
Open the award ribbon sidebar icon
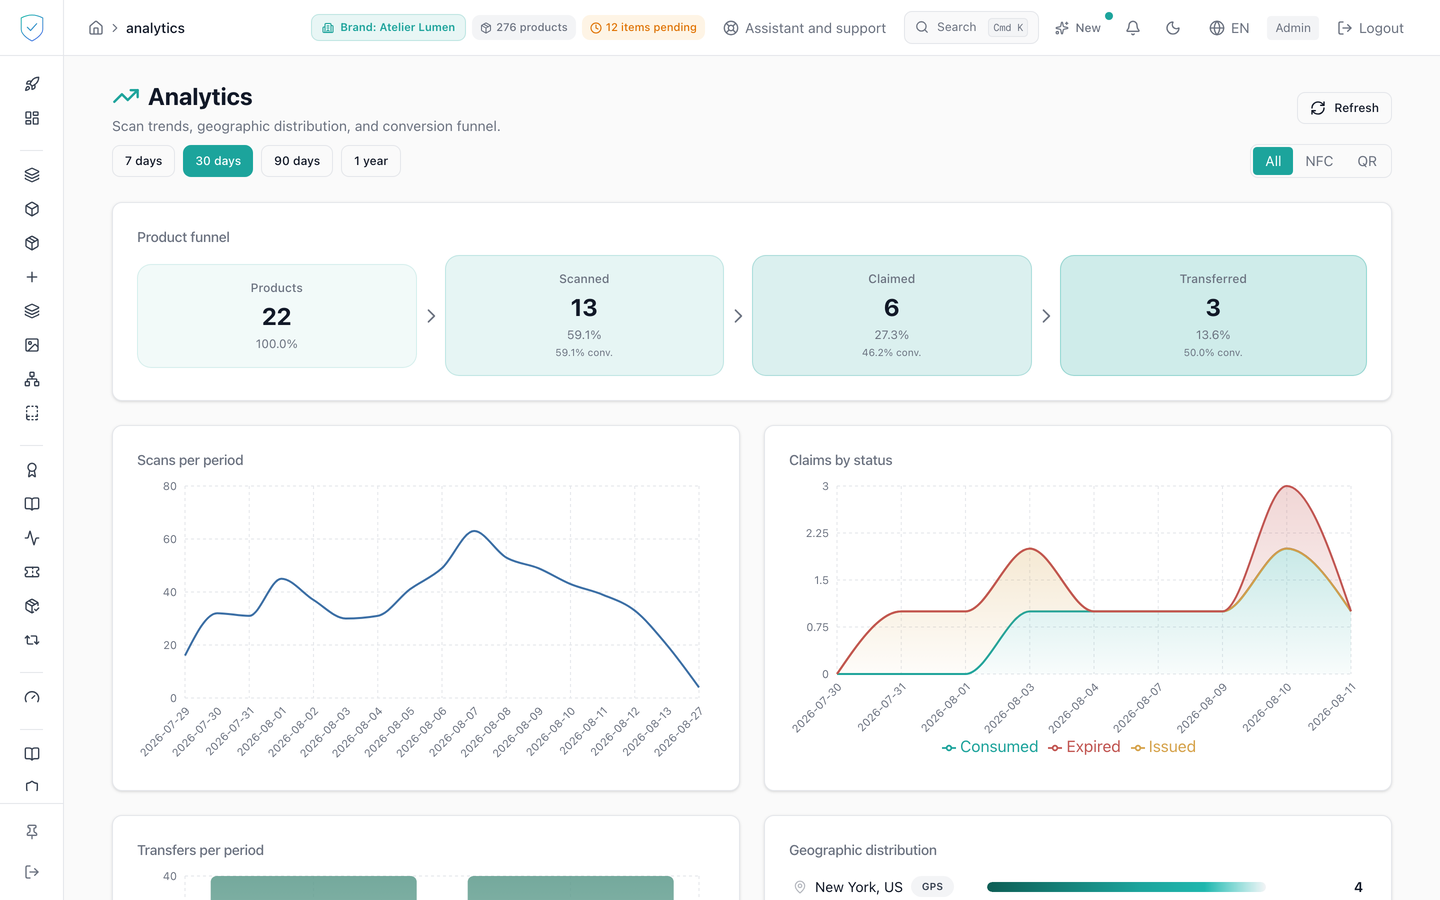(32, 470)
